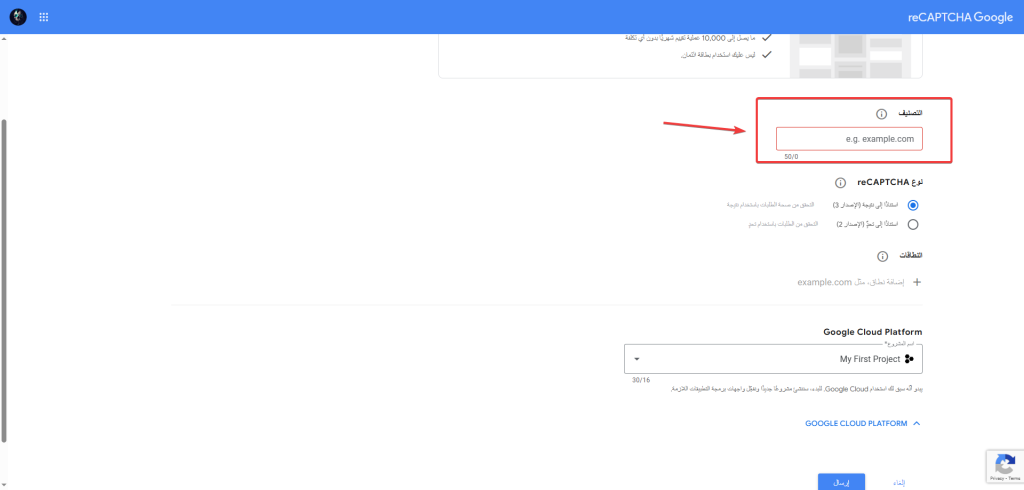Click the blue submit button
This screenshot has width=1024, height=490.
pos(841,482)
